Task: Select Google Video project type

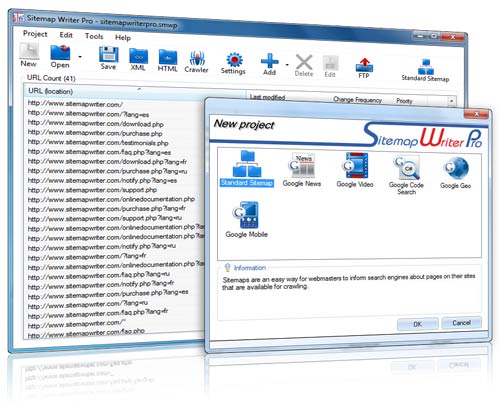Action: tap(355, 170)
